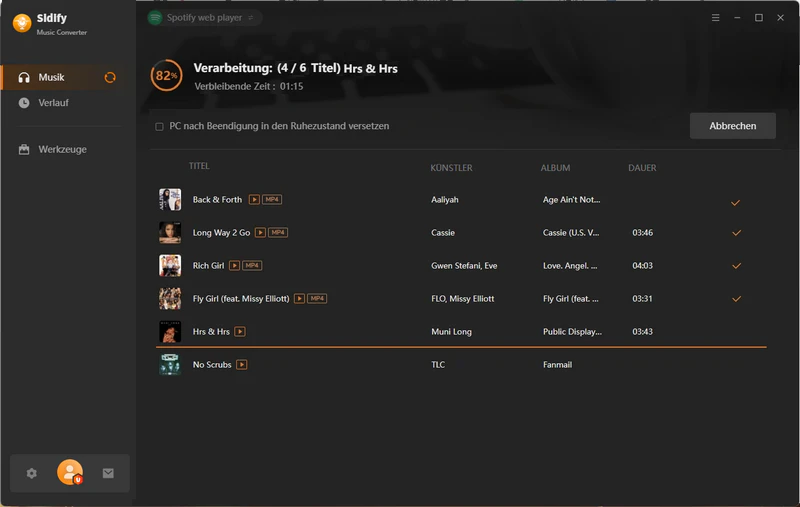Viewport: 800px width, 507px height.
Task: Click the toolbox icon next to Werkzeuge
Action: coord(24,149)
